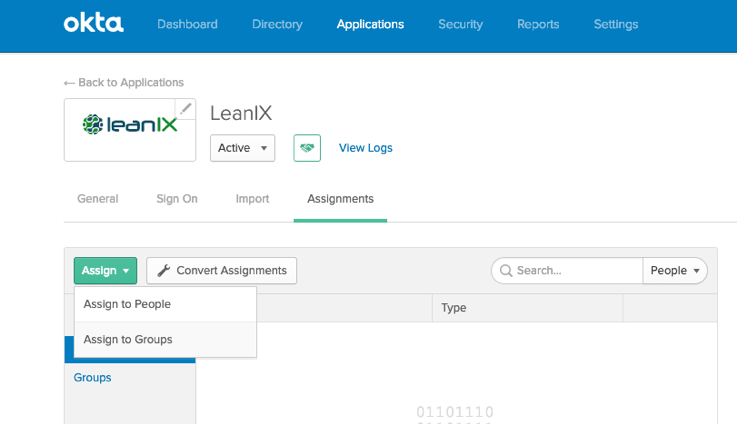Open the People filter dropdown
This screenshot has width=737, height=424.
[675, 270]
